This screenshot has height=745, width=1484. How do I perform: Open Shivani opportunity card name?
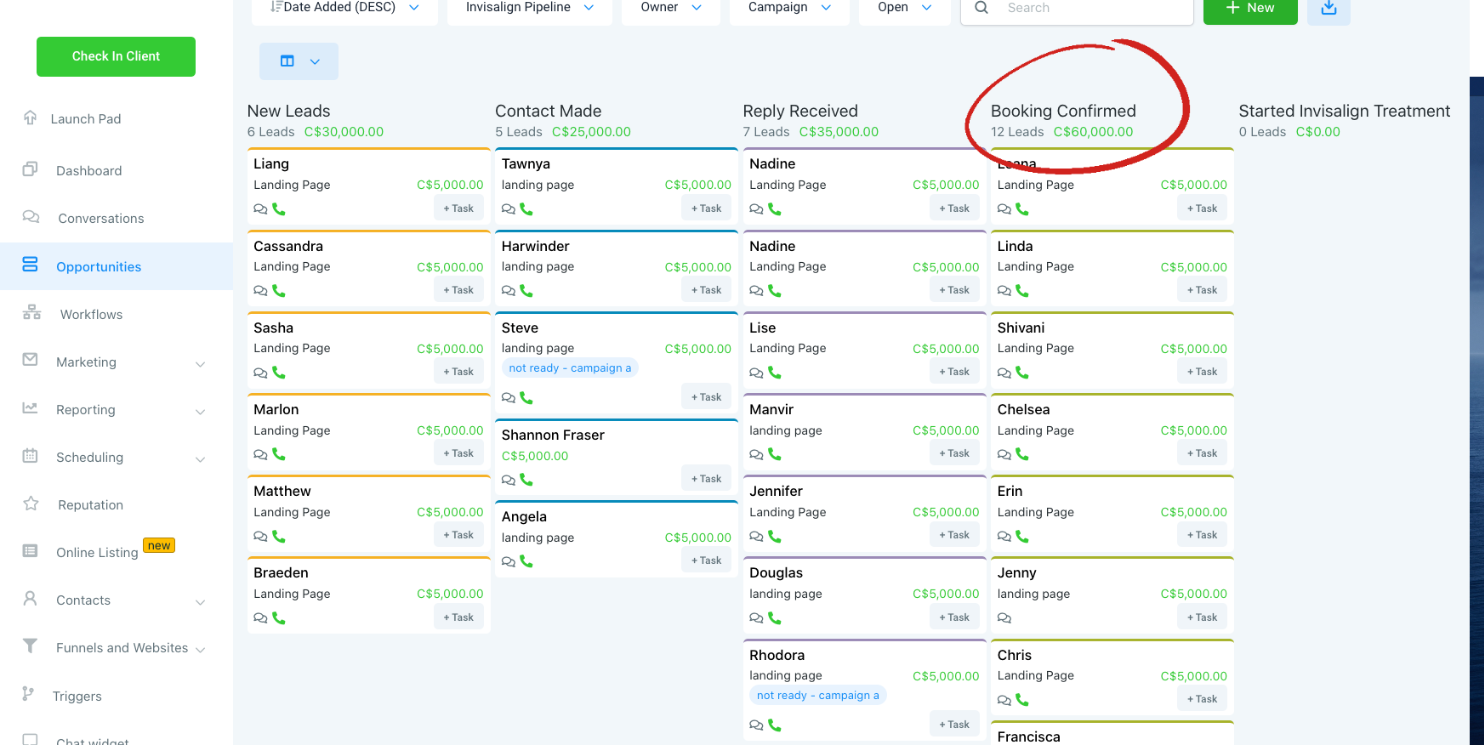pos(1021,328)
